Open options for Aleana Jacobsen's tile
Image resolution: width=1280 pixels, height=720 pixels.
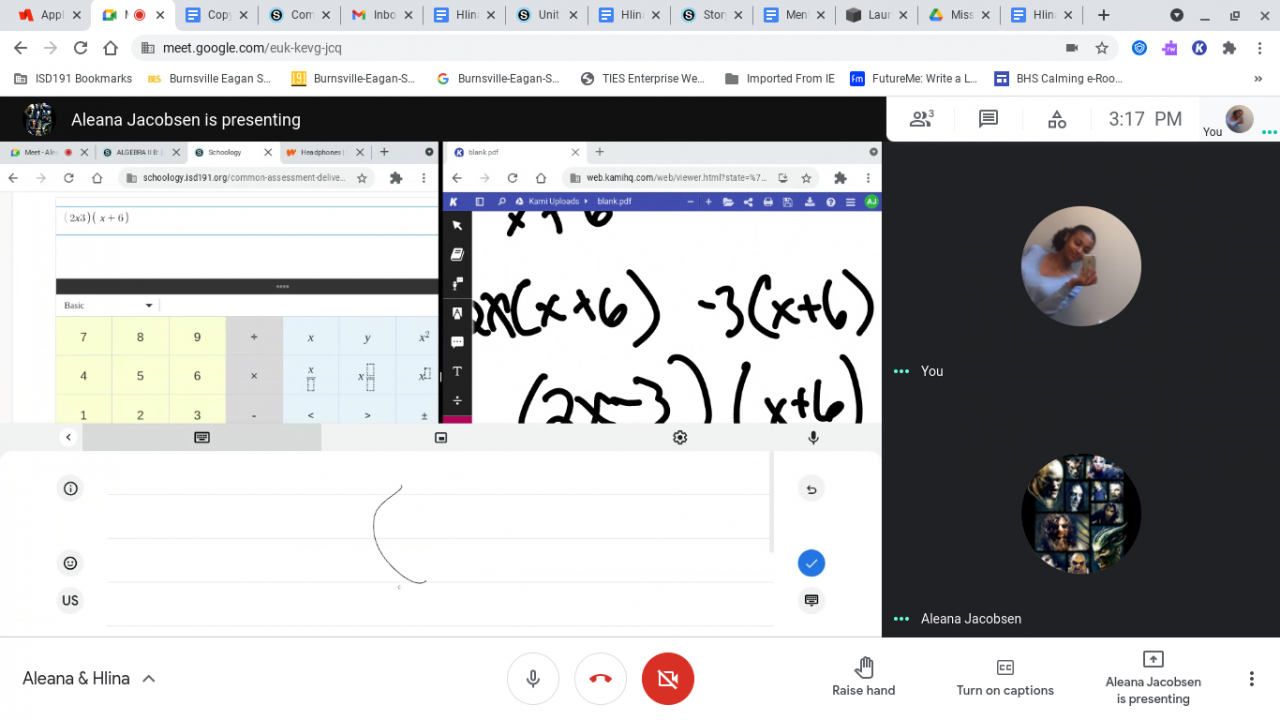tap(901, 619)
